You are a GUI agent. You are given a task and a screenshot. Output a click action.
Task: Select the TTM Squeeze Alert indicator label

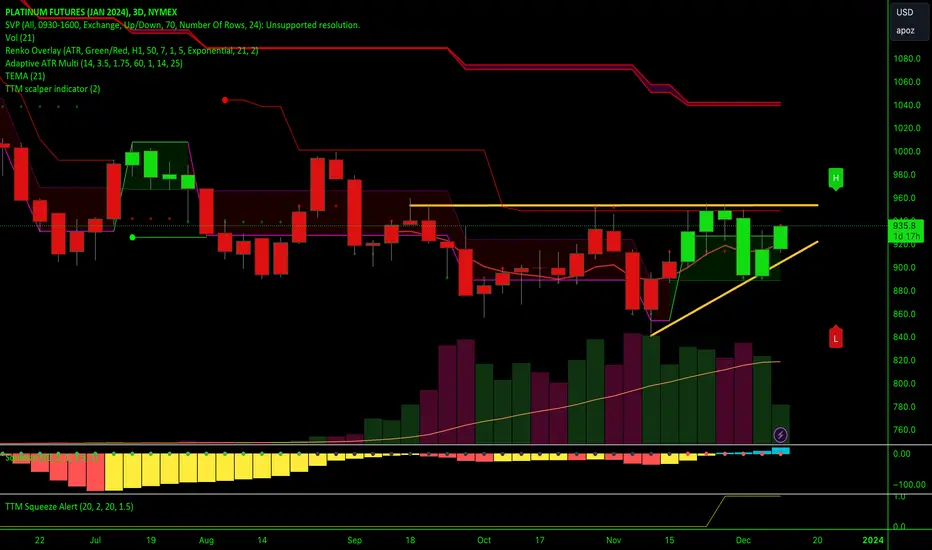69,507
